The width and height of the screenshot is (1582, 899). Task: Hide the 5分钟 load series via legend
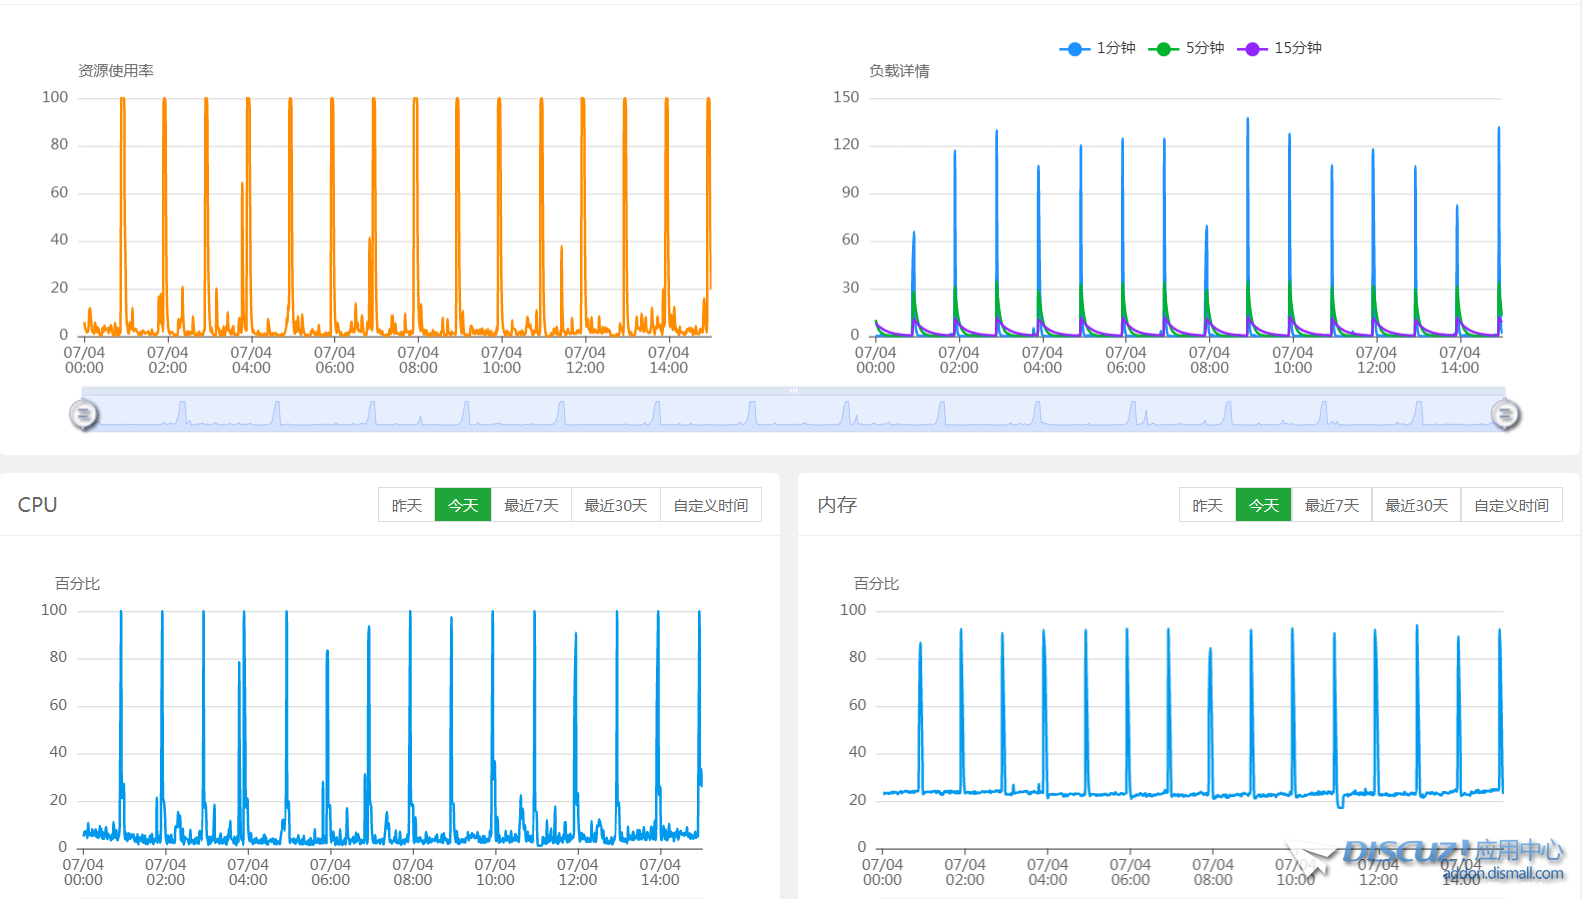(x=1186, y=48)
